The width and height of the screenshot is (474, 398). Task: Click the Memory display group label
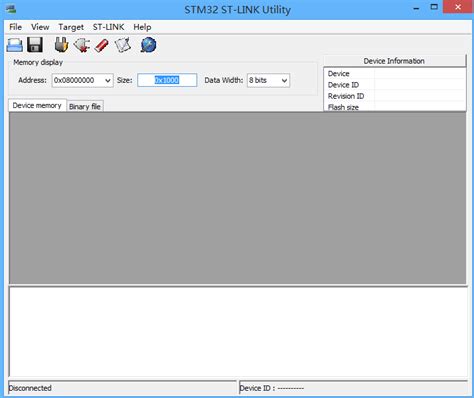click(x=38, y=62)
